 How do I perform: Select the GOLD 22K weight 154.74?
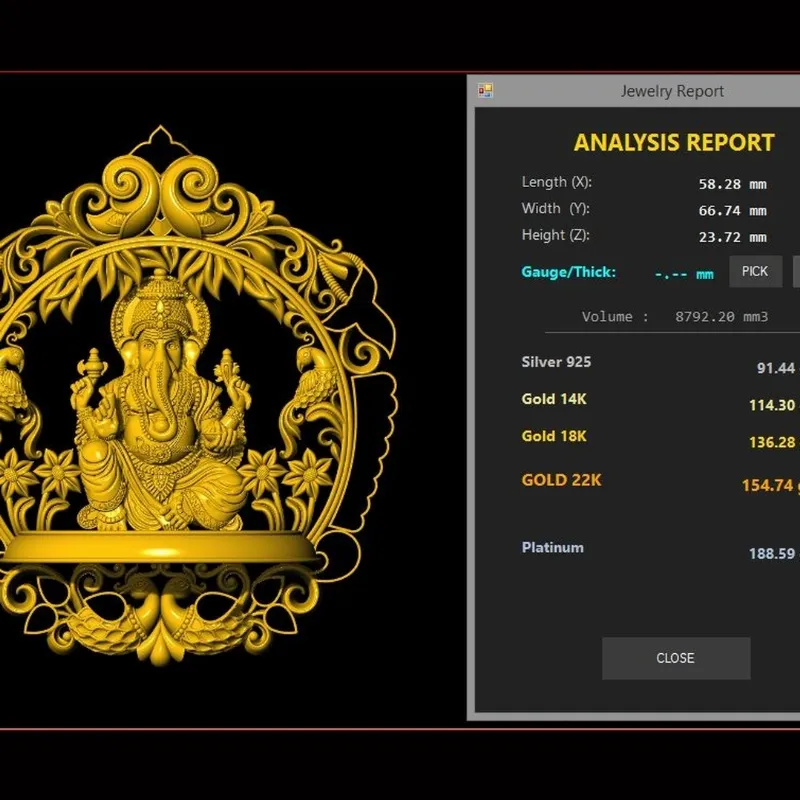767,485
